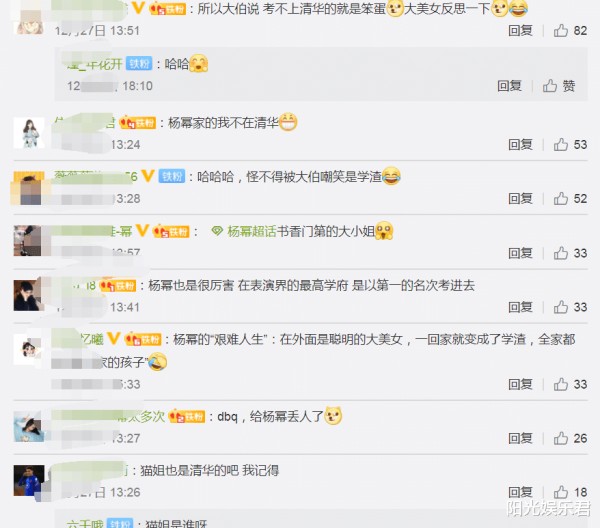Like the comment 杨幂家的我不在清华
600x528 pixels.
[x=570, y=145]
